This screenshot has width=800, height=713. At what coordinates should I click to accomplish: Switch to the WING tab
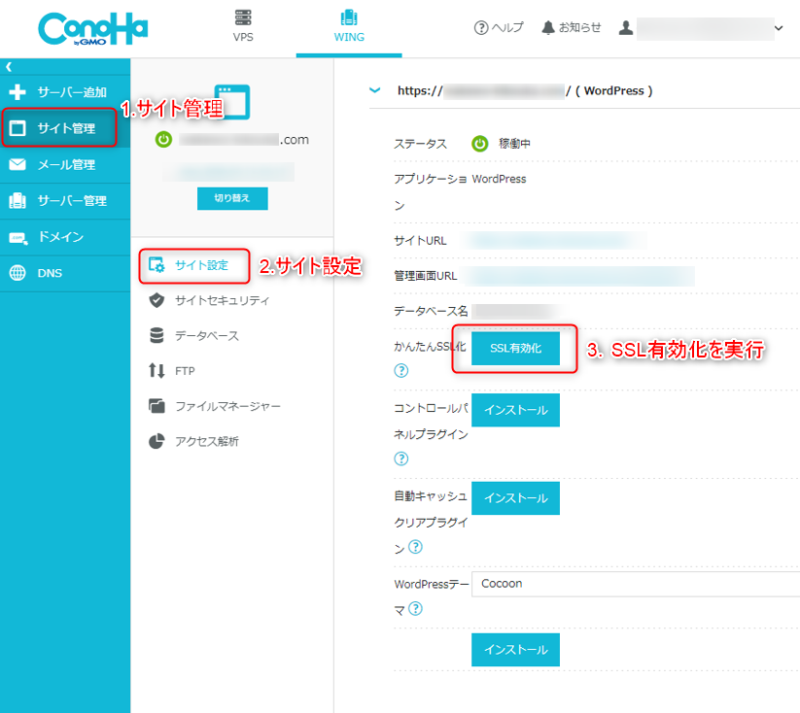click(x=349, y=27)
